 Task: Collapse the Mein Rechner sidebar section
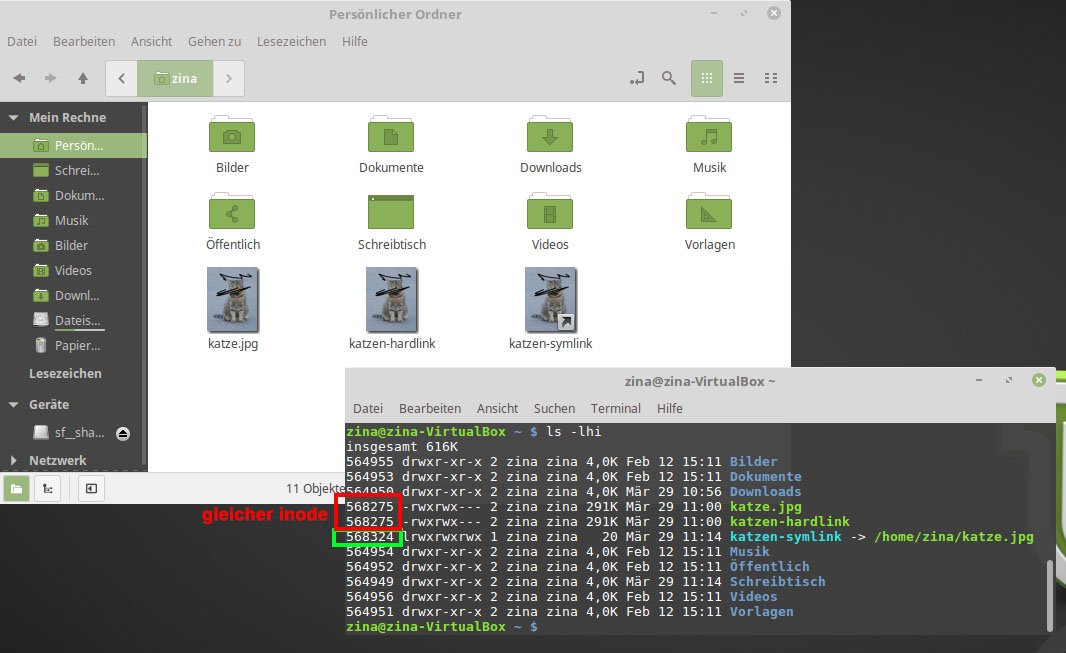[14, 117]
